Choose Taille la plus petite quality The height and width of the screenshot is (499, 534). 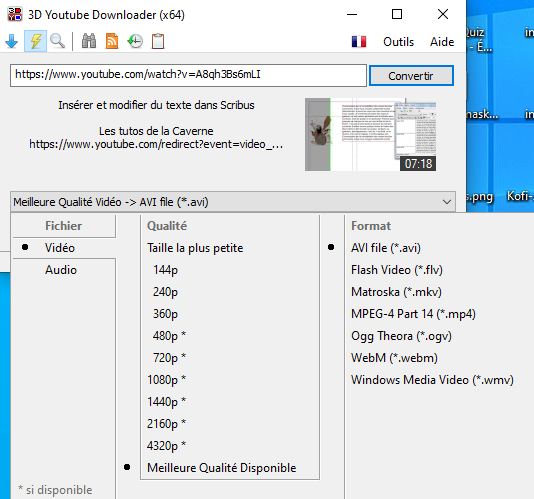click(x=195, y=248)
